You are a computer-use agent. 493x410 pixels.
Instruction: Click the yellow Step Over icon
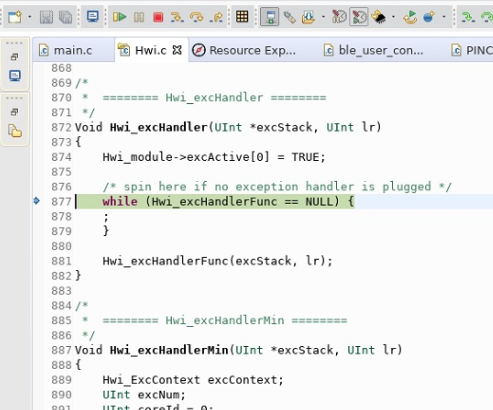click(x=196, y=17)
